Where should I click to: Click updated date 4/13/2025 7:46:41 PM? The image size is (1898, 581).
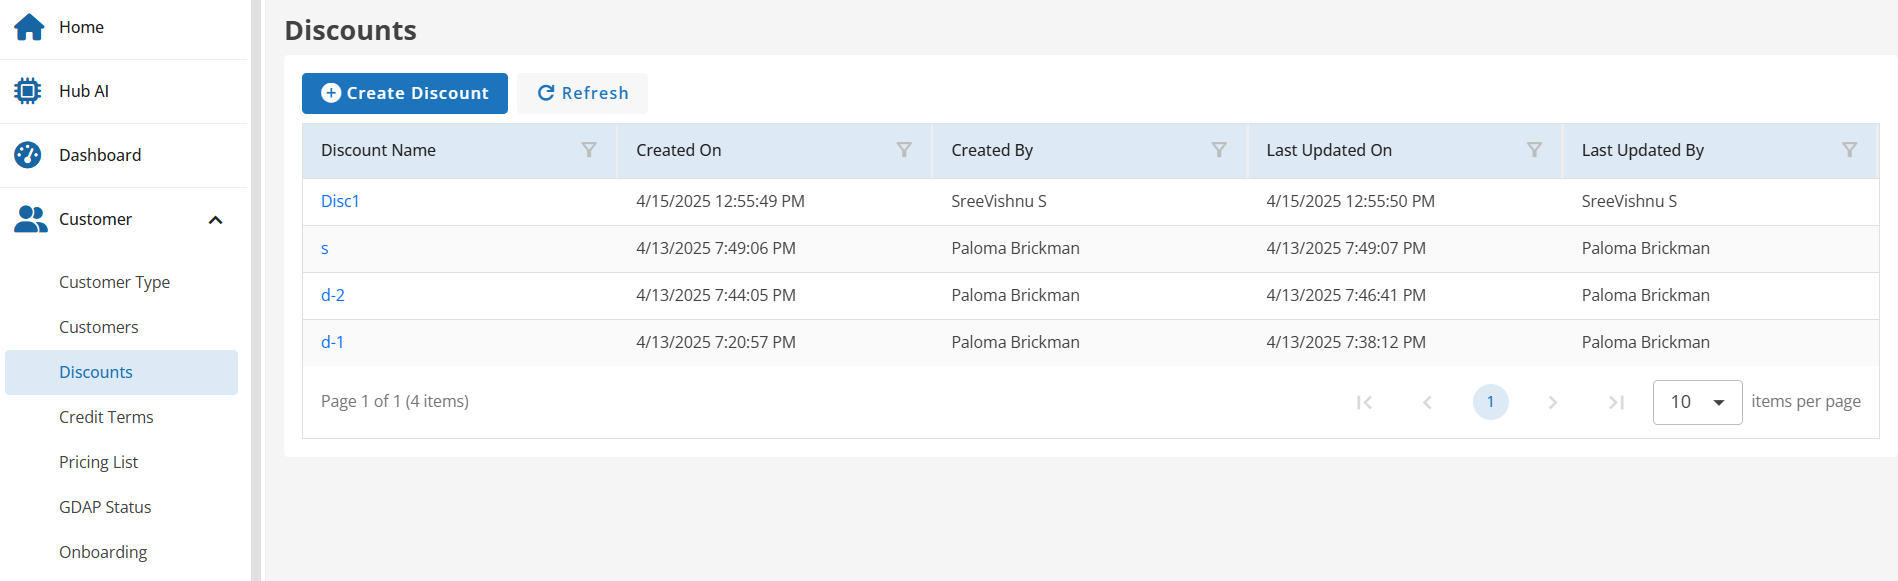1346,295
